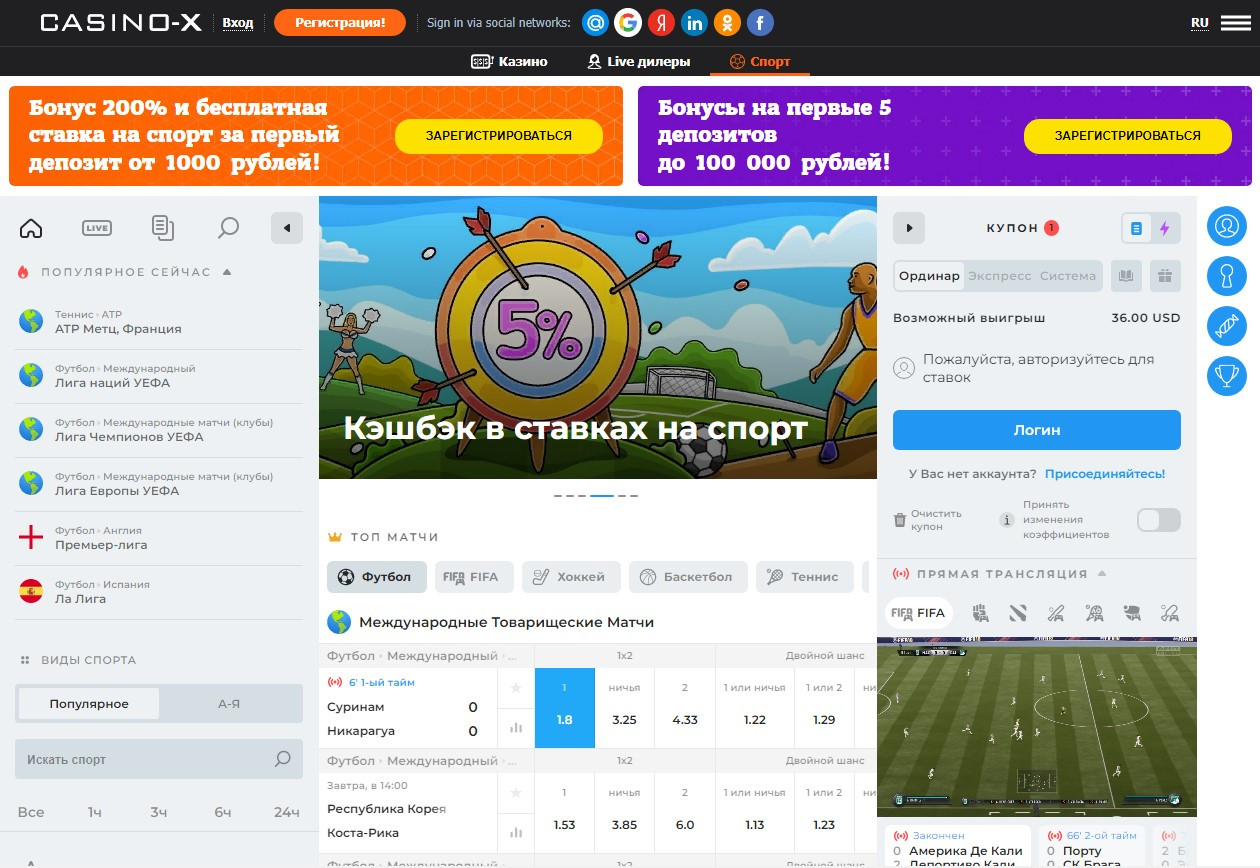Select the Популярное sports filter option
The width and height of the screenshot is (1260, 868).
89,704
